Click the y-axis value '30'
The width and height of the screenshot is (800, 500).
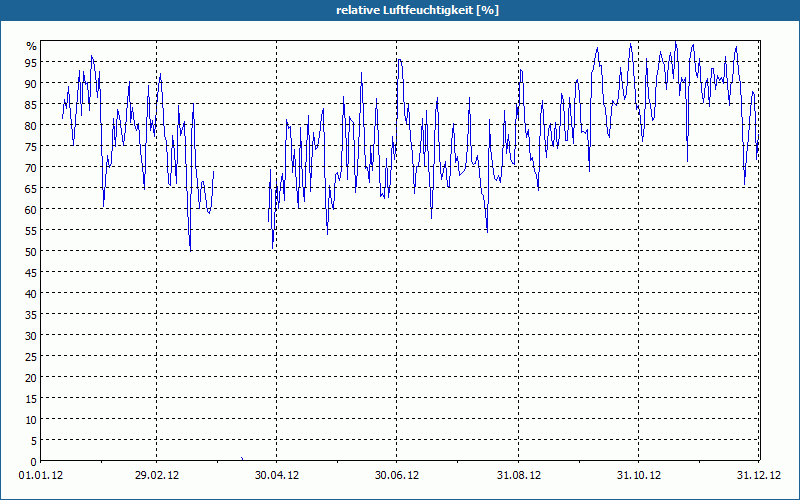32,335
